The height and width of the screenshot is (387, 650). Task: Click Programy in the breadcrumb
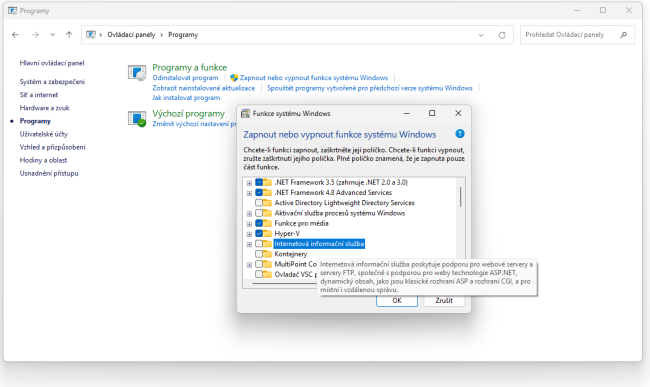[x=183, y=35]
